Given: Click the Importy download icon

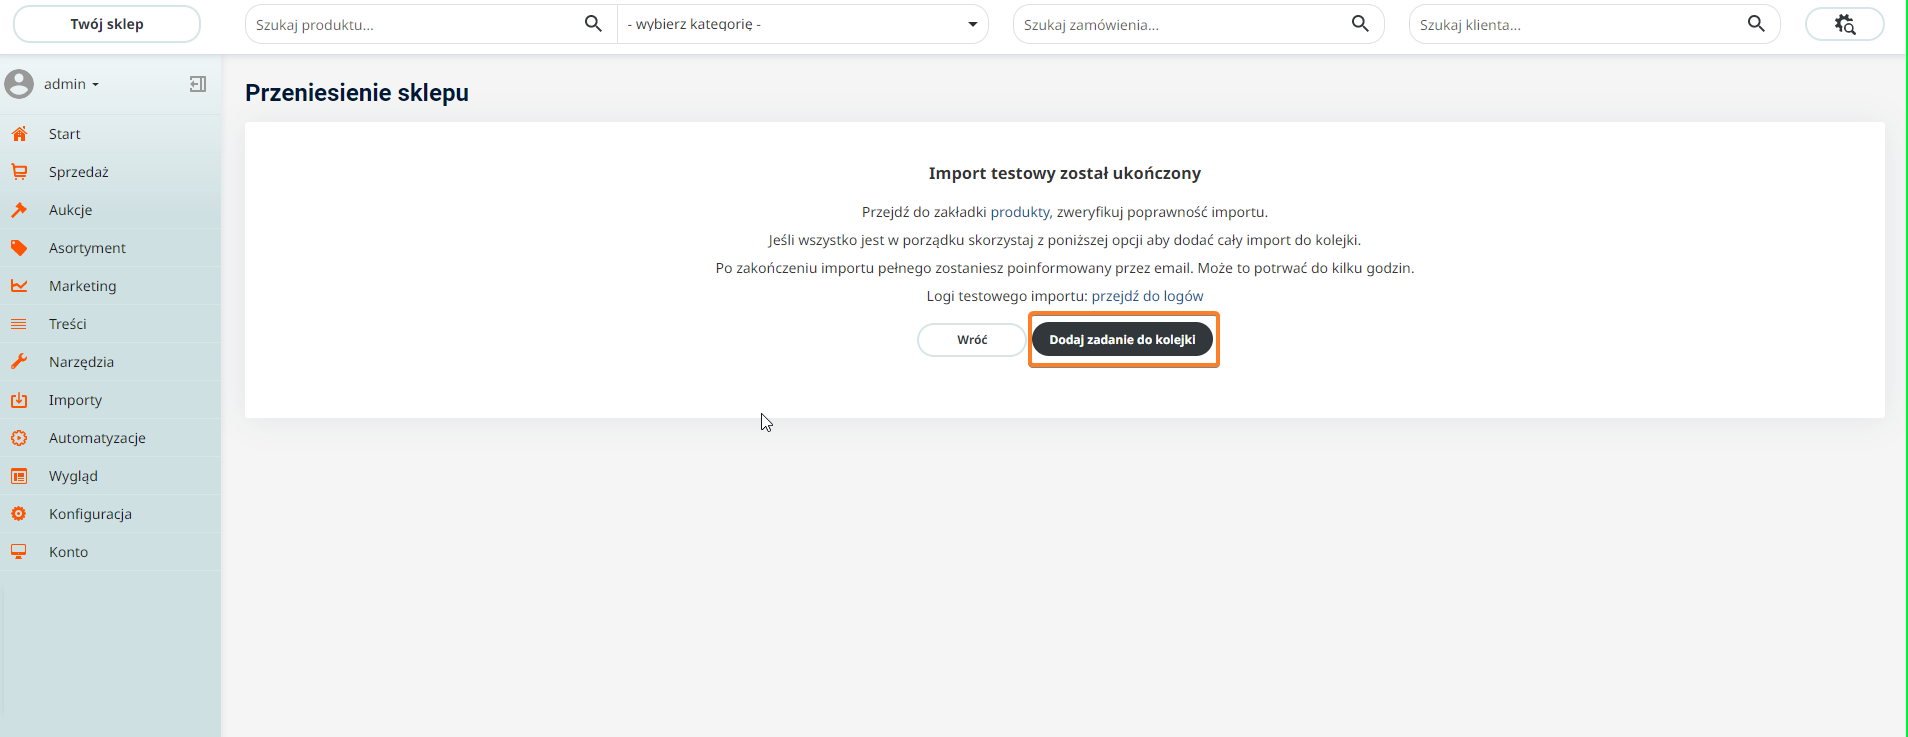Looking at the screenshot, I should coord(19,400).
